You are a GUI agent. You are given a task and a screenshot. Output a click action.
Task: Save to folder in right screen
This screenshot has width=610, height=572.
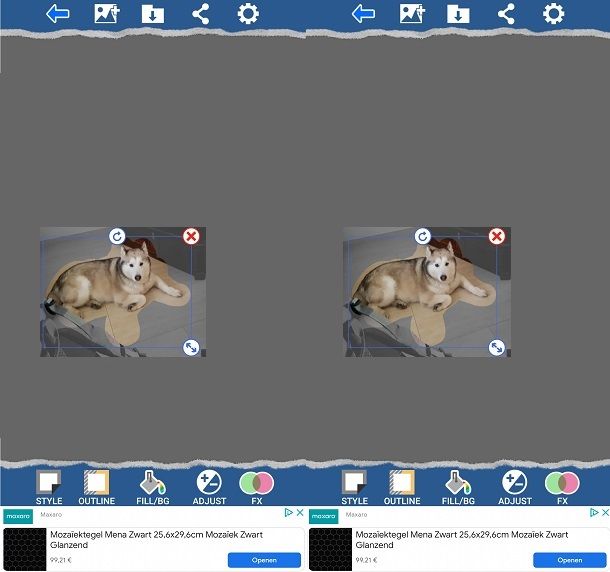458,14
